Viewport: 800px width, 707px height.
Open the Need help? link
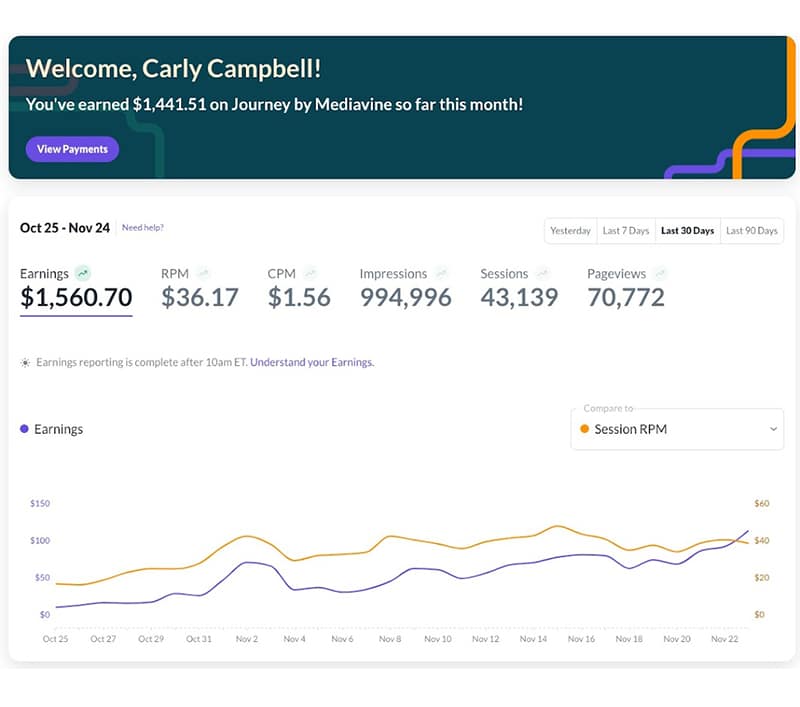point(143,228)
